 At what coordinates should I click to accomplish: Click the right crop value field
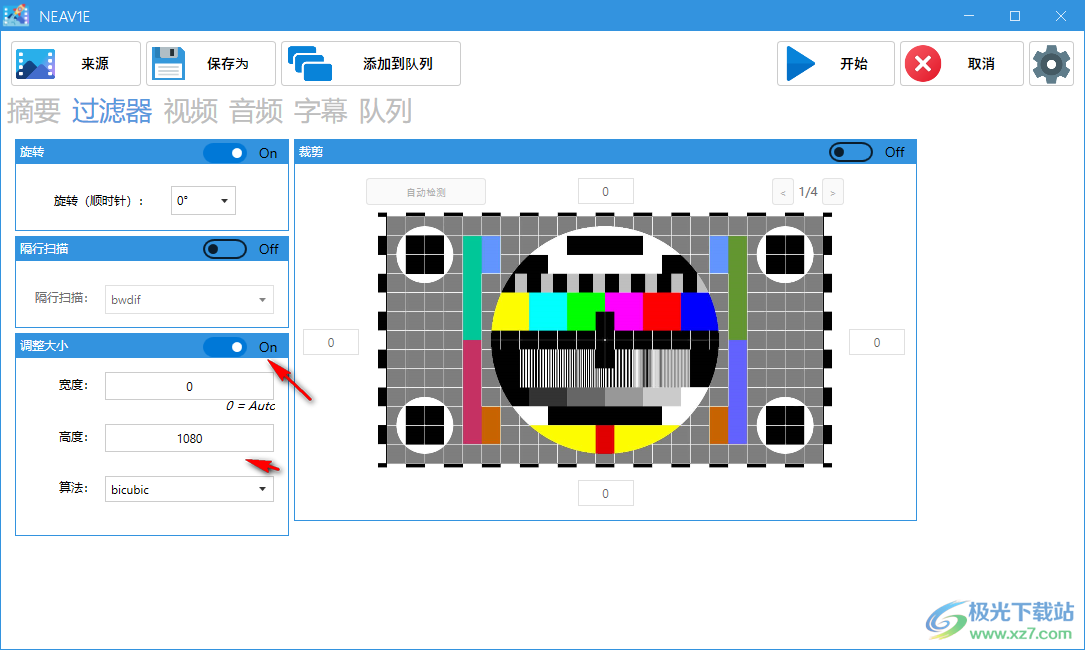tap(877, 342)
